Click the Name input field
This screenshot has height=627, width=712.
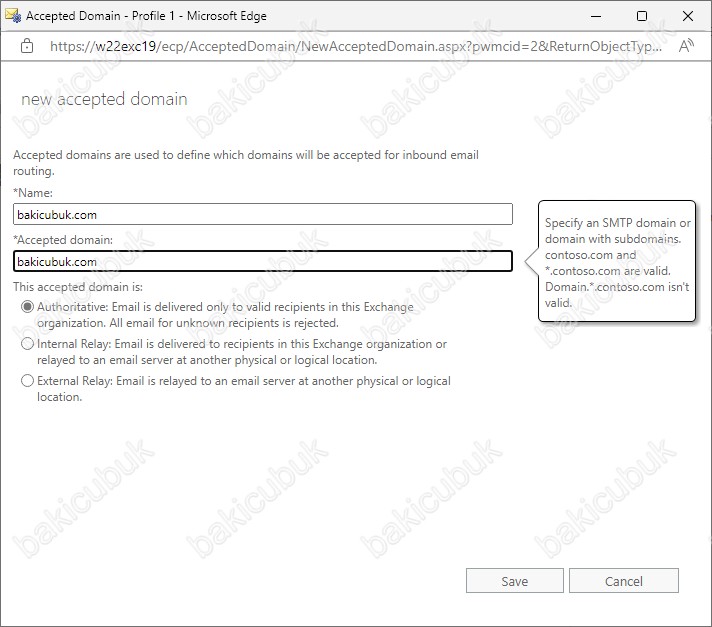(263, 214)
